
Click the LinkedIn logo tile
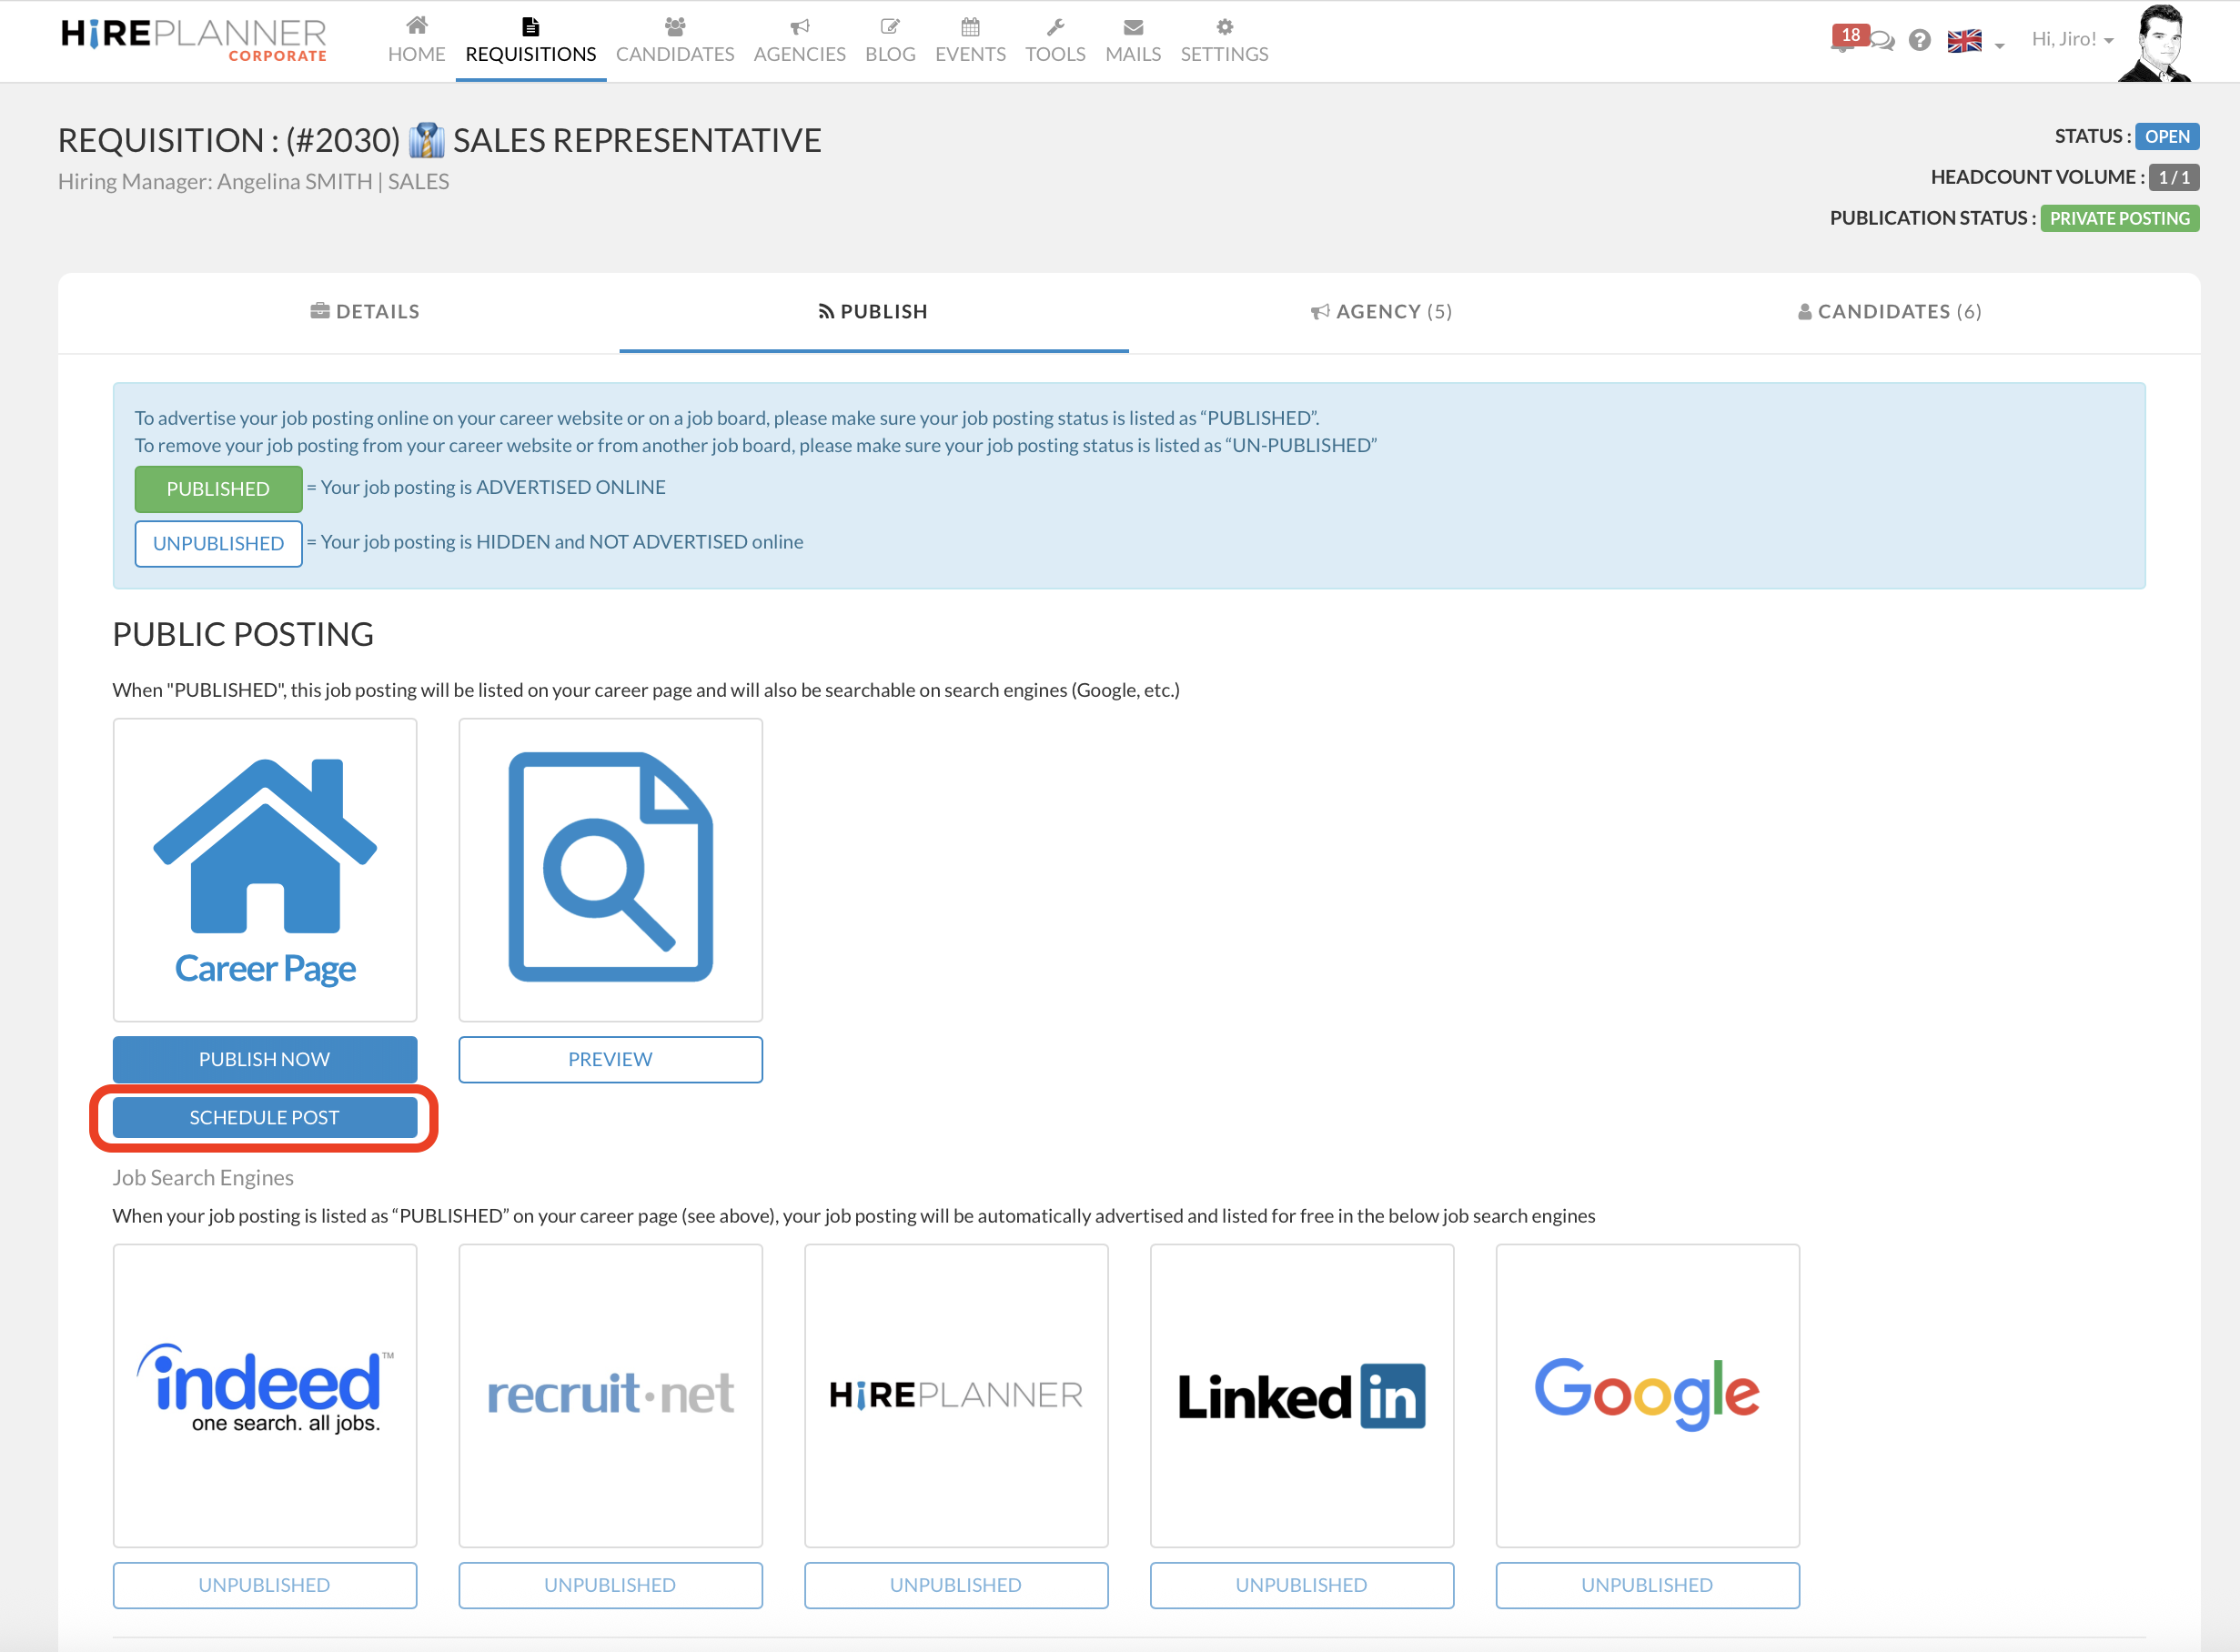point(1301,1394)
